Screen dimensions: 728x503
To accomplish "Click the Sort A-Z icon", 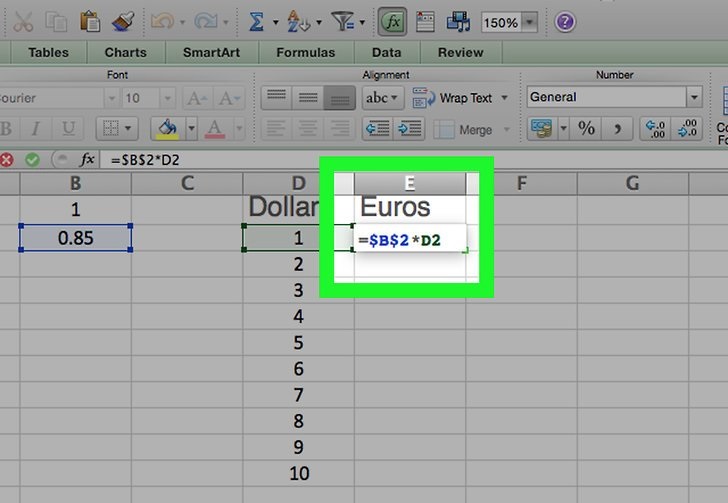I will tap(298, 21).
